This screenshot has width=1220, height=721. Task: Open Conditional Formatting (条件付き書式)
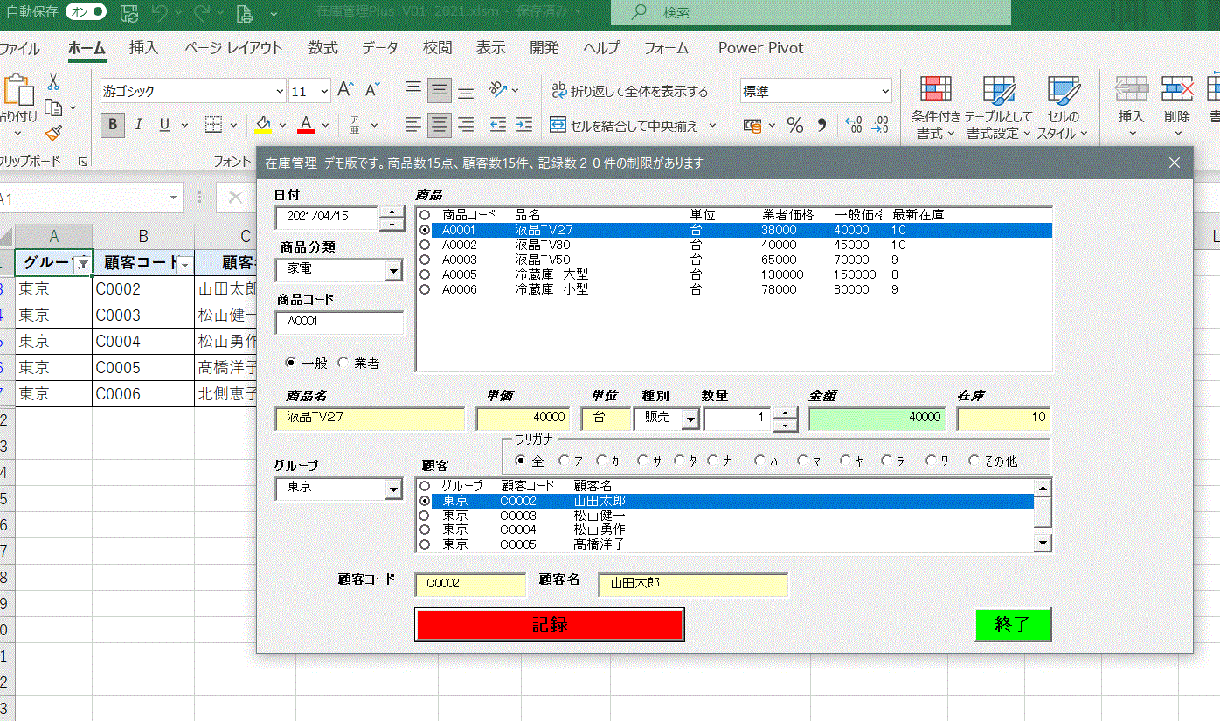(936, 108)
